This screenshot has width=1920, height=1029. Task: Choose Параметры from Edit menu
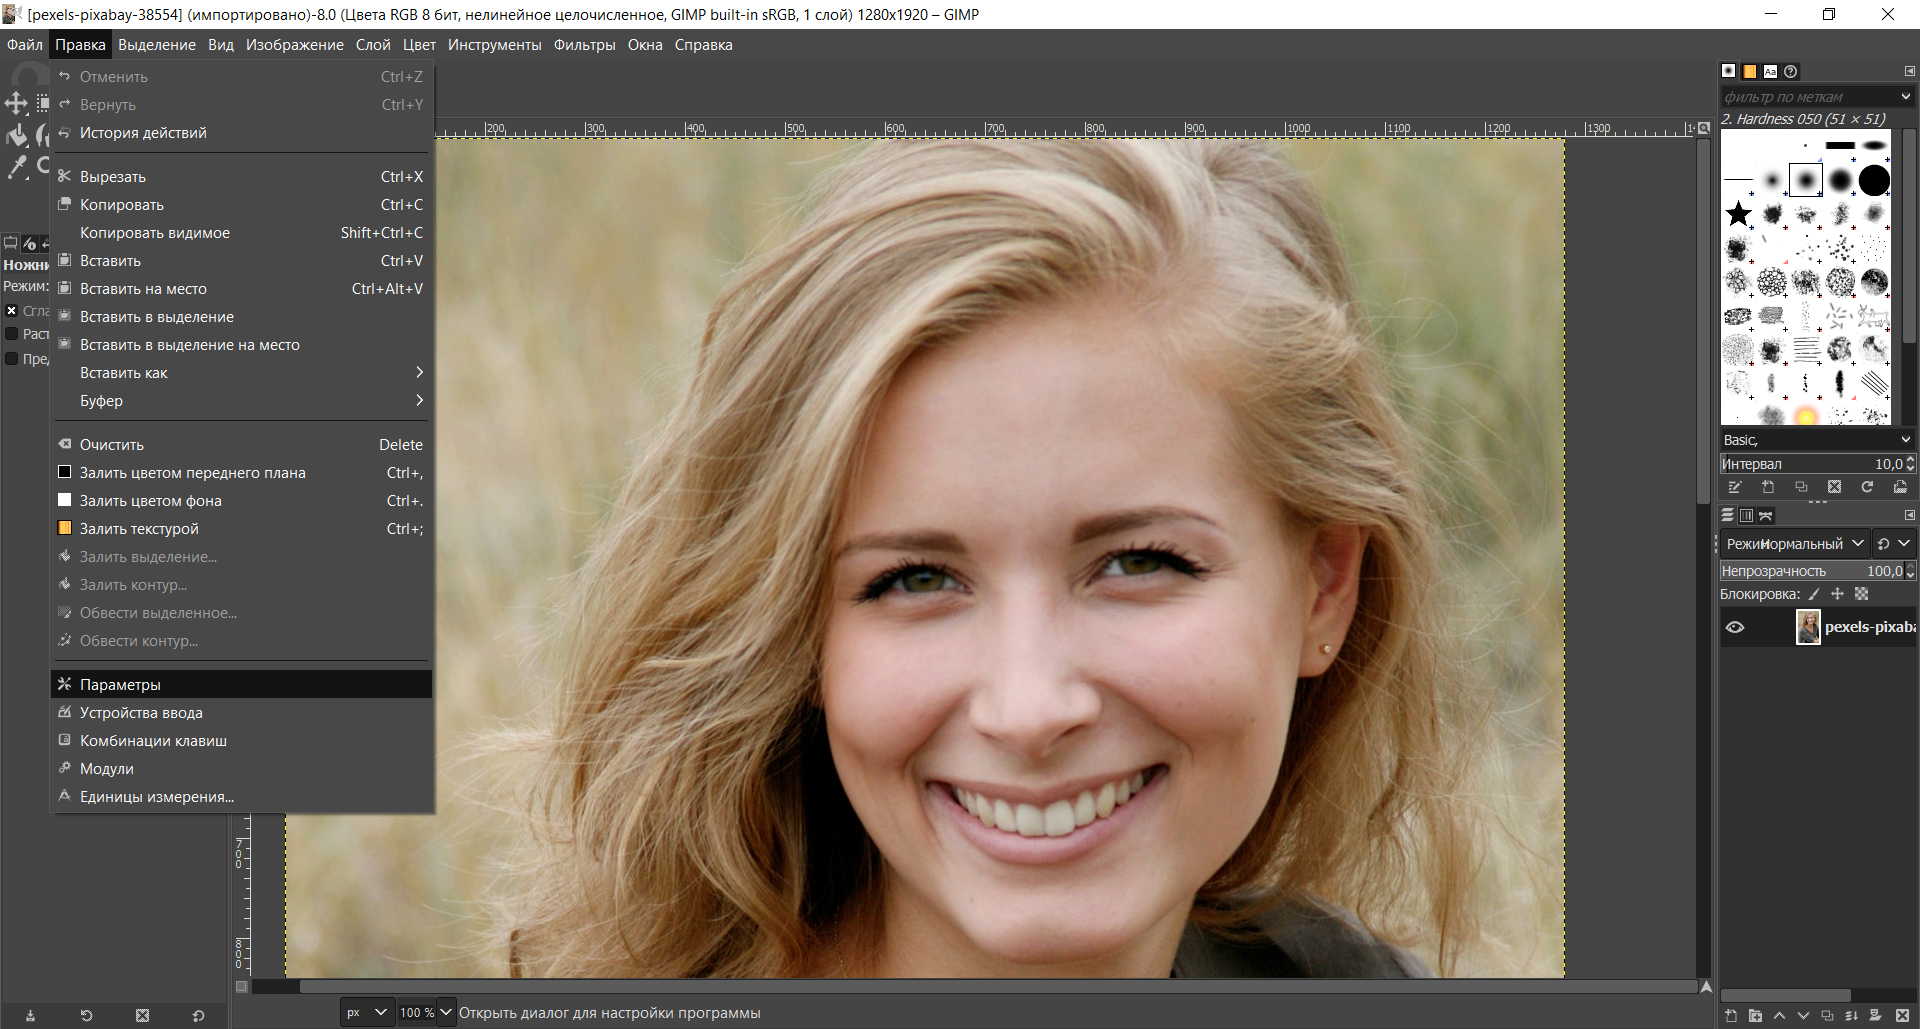(241, 685)
